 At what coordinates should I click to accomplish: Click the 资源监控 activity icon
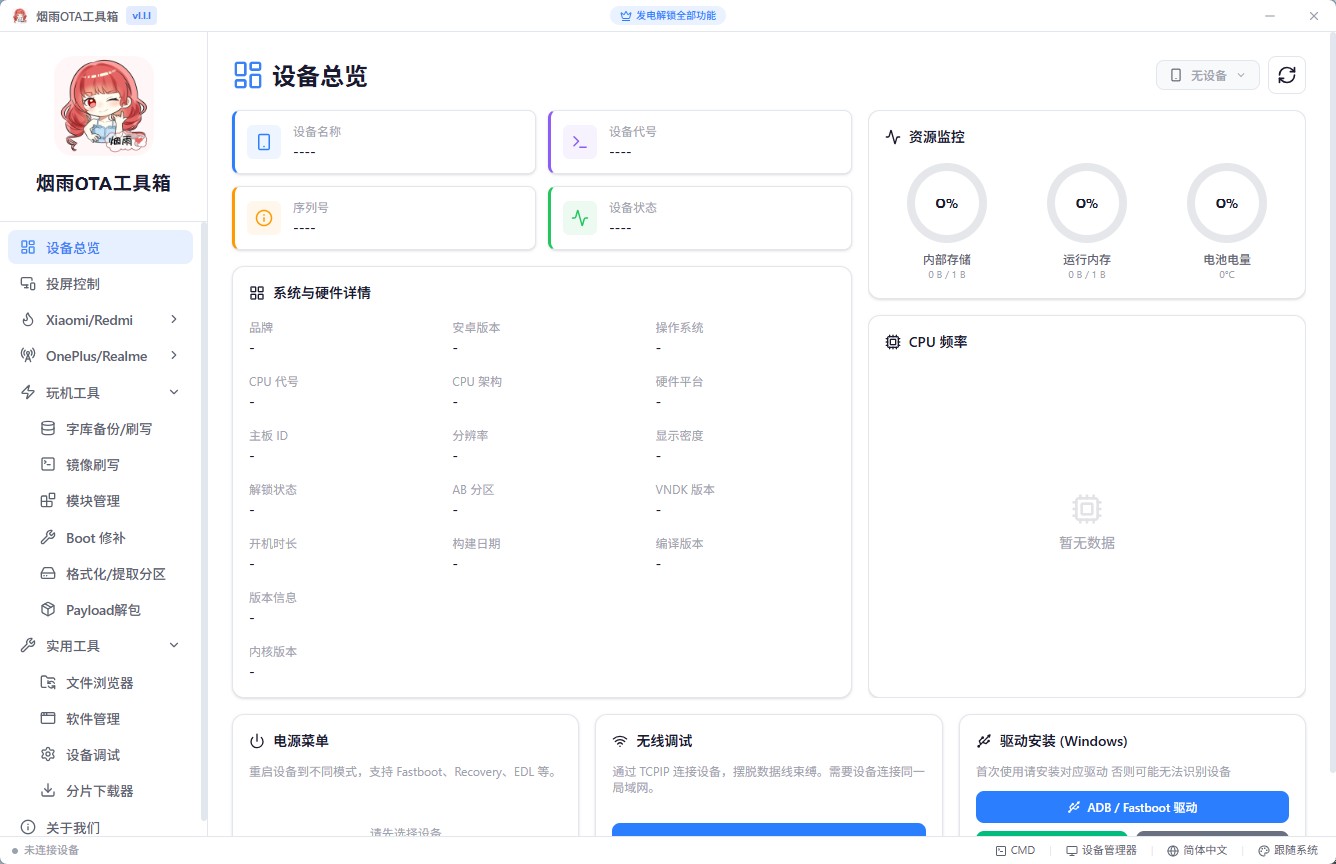[893, 137]
